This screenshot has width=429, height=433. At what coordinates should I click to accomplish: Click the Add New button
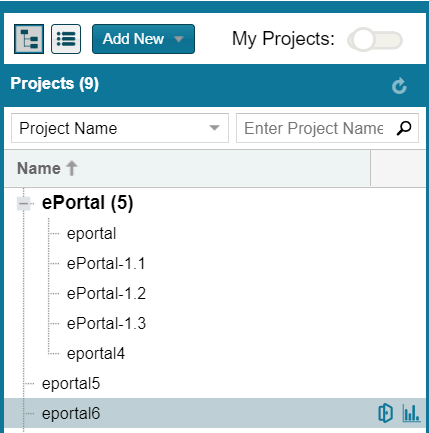(x=143, y=39)
